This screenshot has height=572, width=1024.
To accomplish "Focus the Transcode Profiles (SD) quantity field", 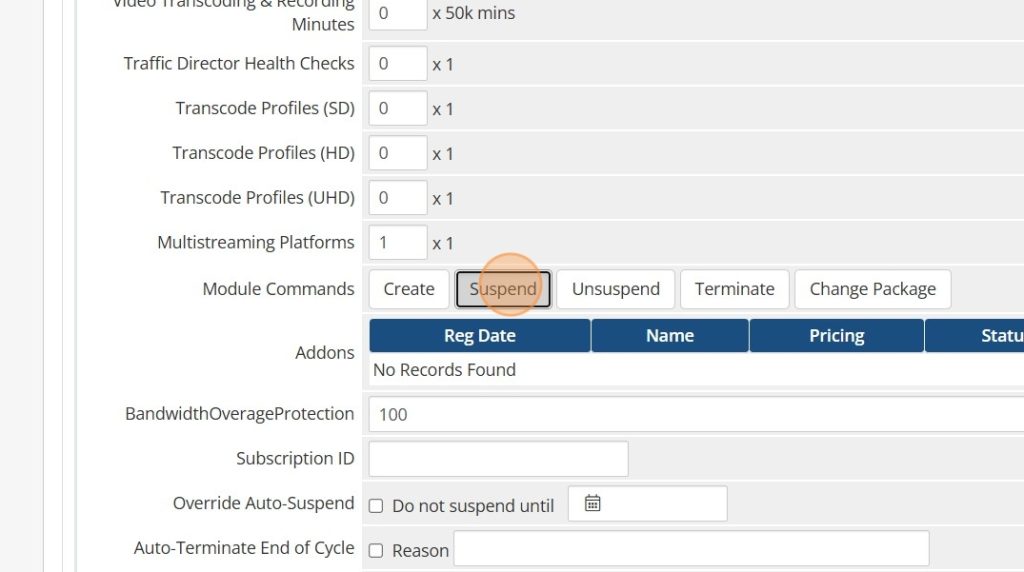I will tap(398, 108).
